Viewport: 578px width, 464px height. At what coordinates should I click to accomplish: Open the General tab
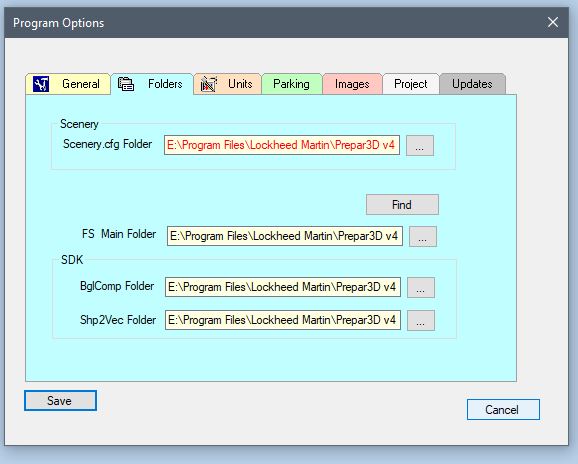(68, 84)
